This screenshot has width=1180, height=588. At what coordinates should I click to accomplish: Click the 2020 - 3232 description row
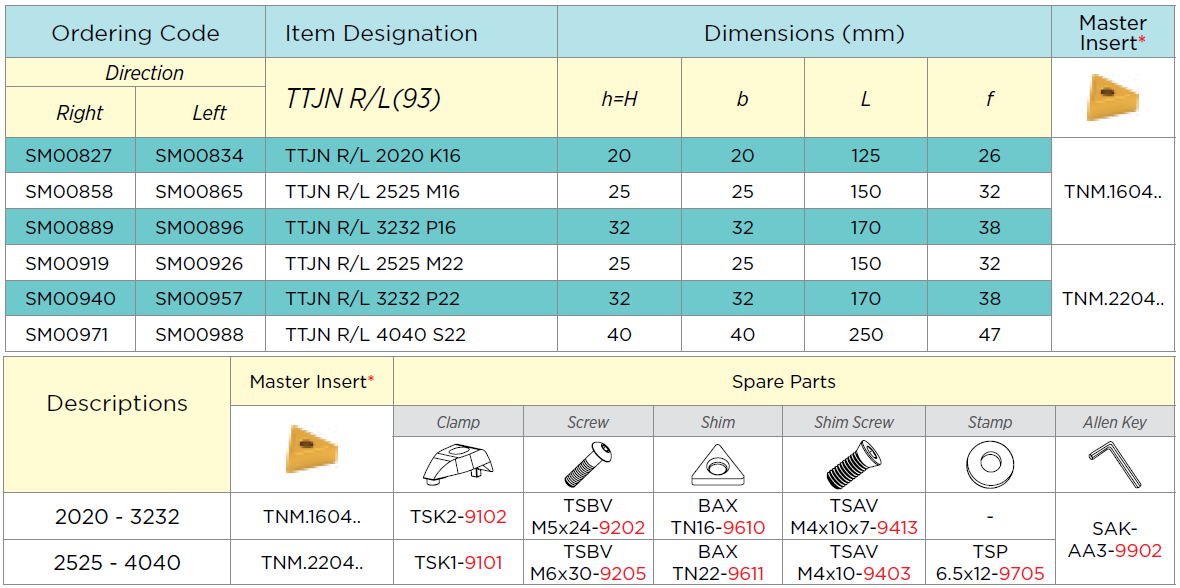(117, 516)
